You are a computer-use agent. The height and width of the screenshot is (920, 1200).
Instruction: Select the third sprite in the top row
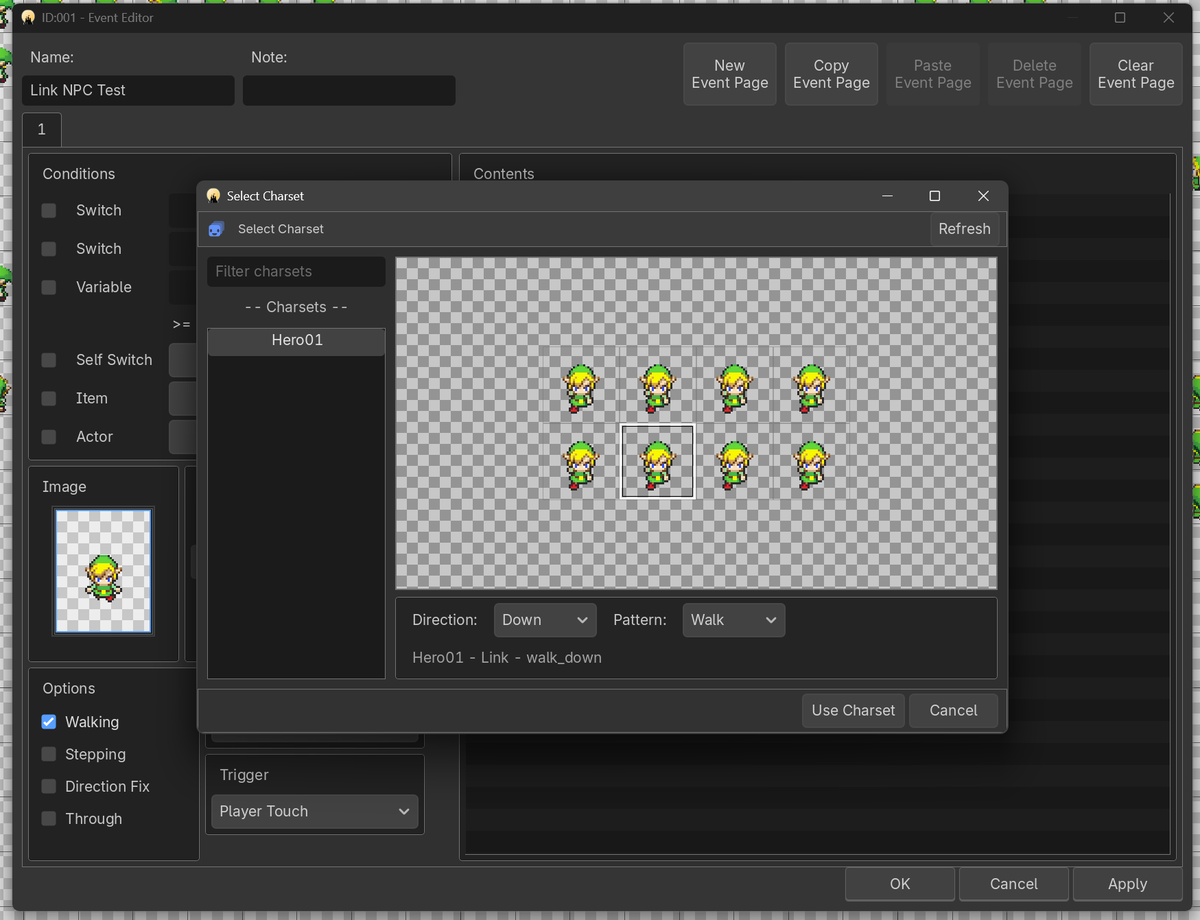click(734, 388)
